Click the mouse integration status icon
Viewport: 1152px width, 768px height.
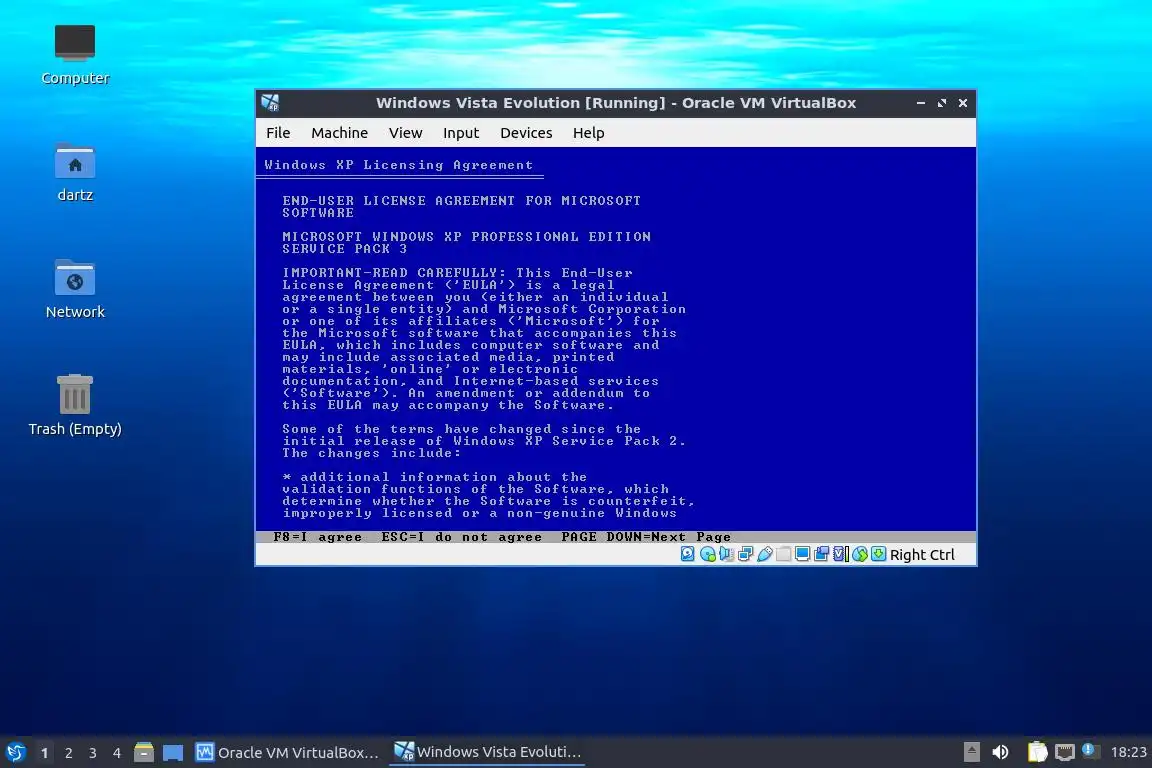click(860, 554)
